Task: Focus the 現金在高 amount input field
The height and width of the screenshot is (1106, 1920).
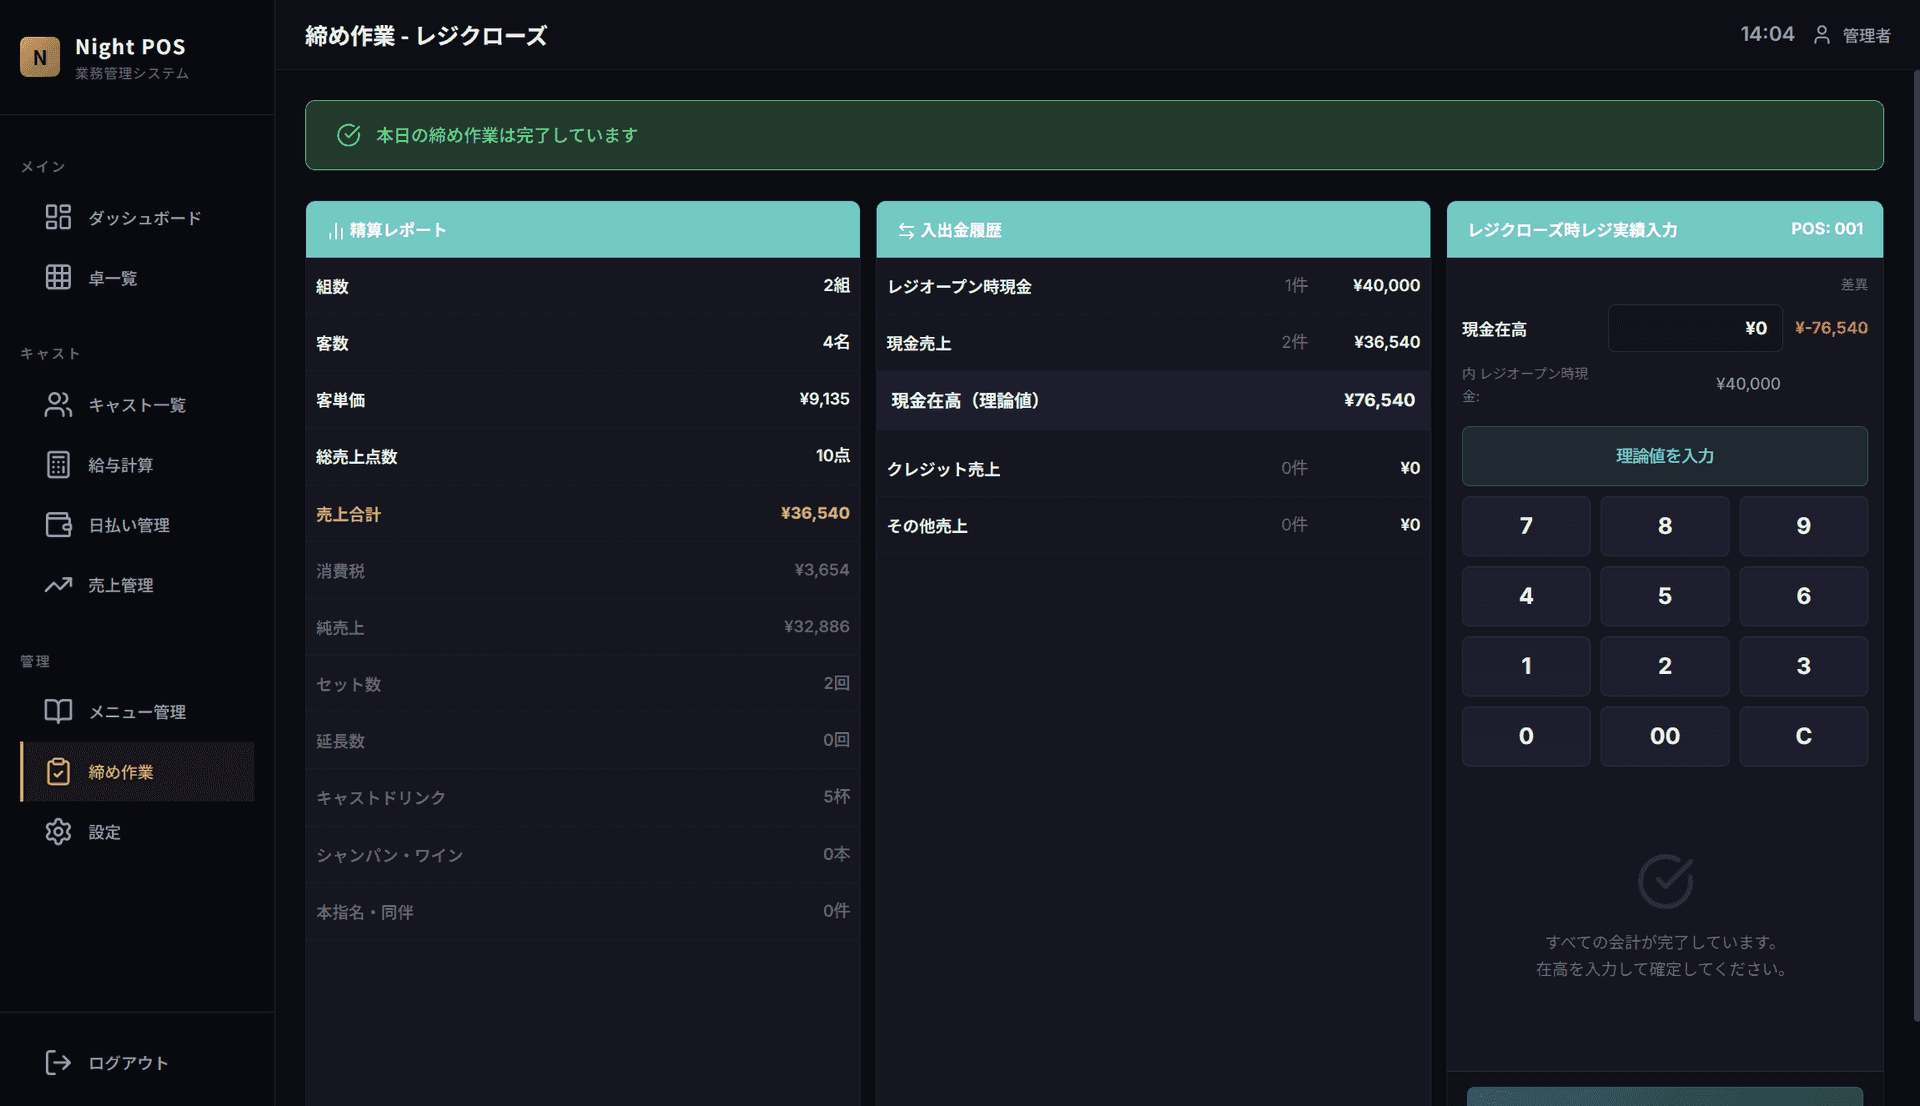Action: 1695,328
